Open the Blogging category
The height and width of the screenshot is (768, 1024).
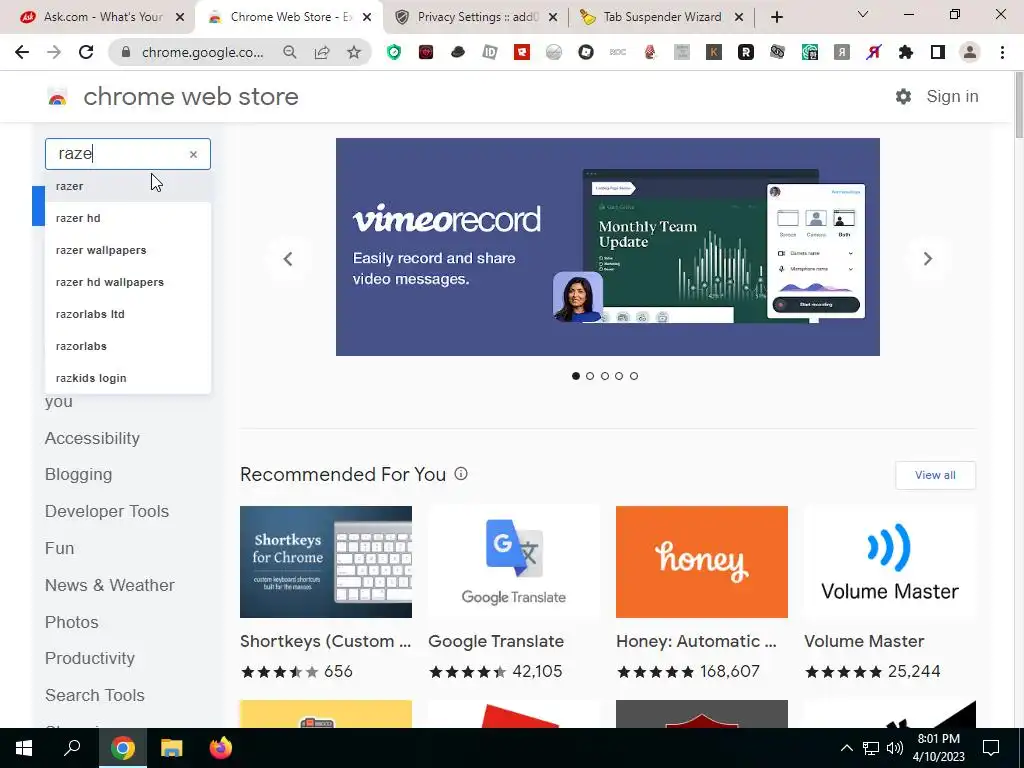pyautogui.click(x=78, y=474)
